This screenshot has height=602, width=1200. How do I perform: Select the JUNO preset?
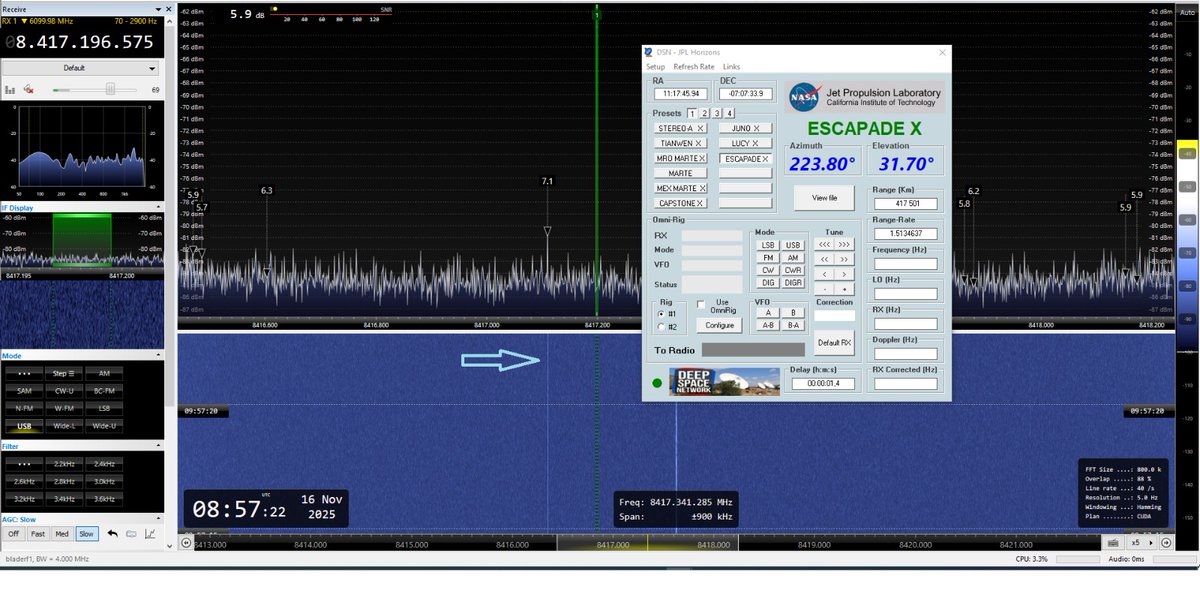point(745,128)
